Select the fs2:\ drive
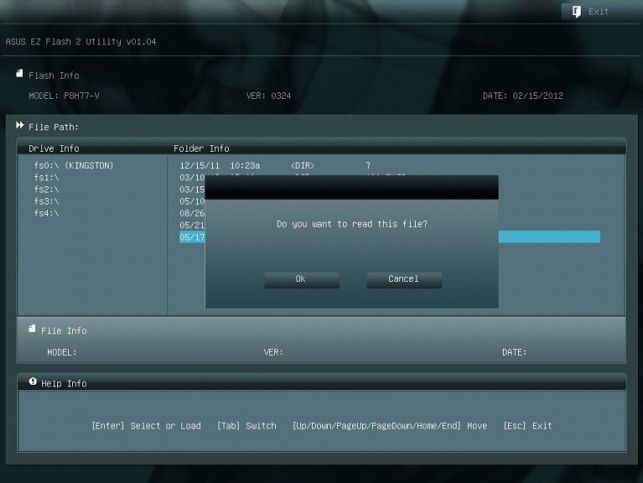 click(46, 189)
